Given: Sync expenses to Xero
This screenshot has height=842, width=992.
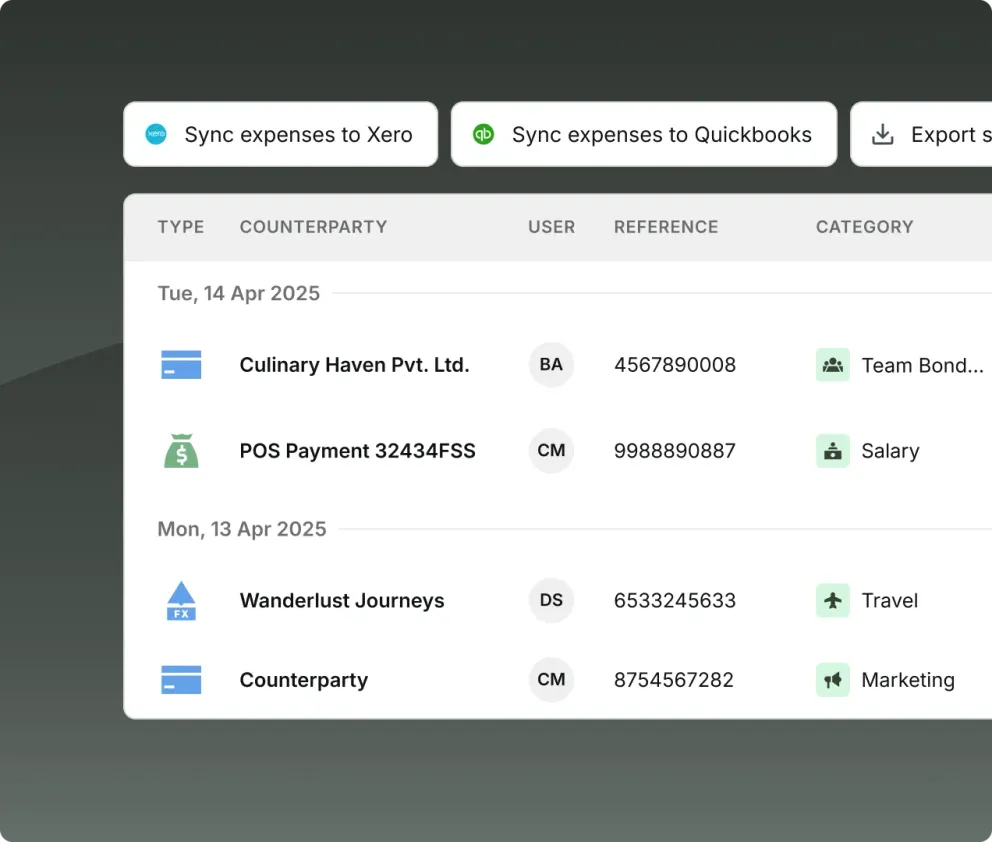Looking at the screenshot, I should pos(280,134).
